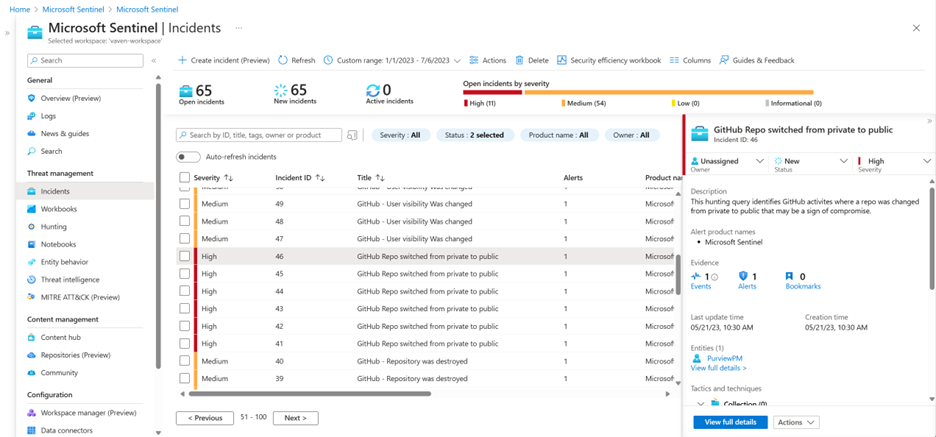Open the Severity : All filter
This screenshot has height=437, width=936.
401,135
